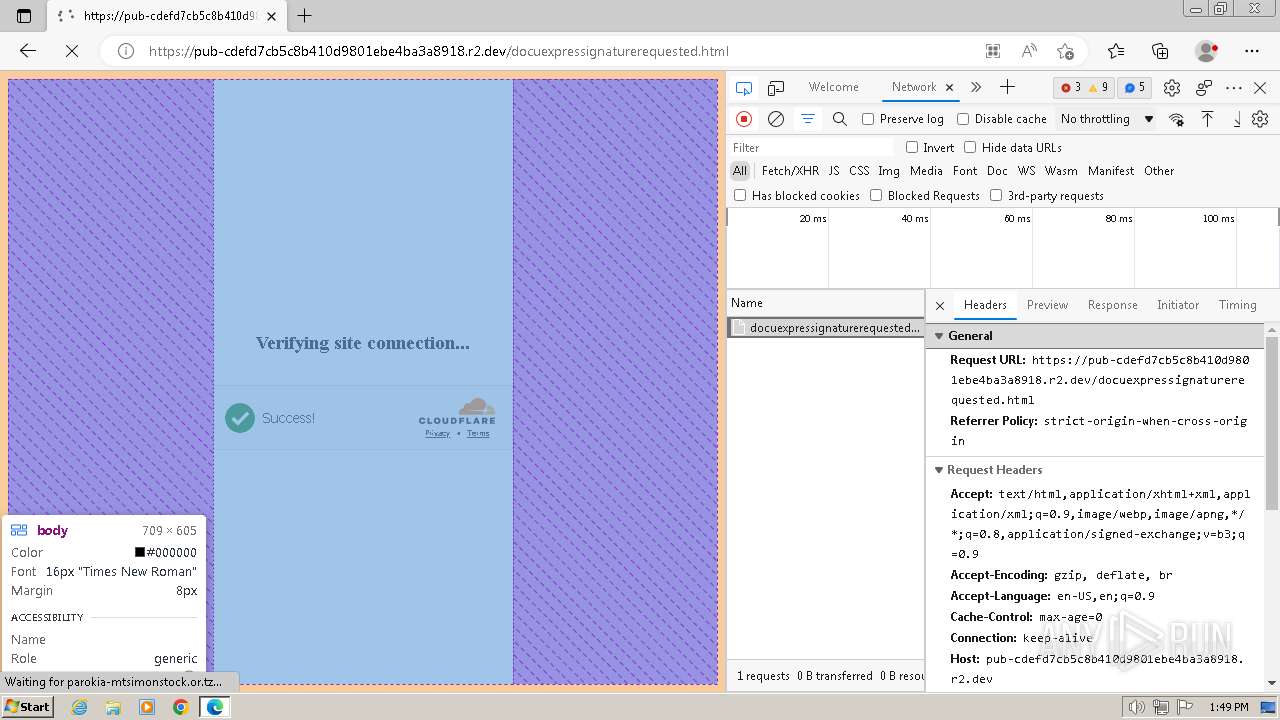
Task: Filter requests by Img type
Action: [888, 171]
